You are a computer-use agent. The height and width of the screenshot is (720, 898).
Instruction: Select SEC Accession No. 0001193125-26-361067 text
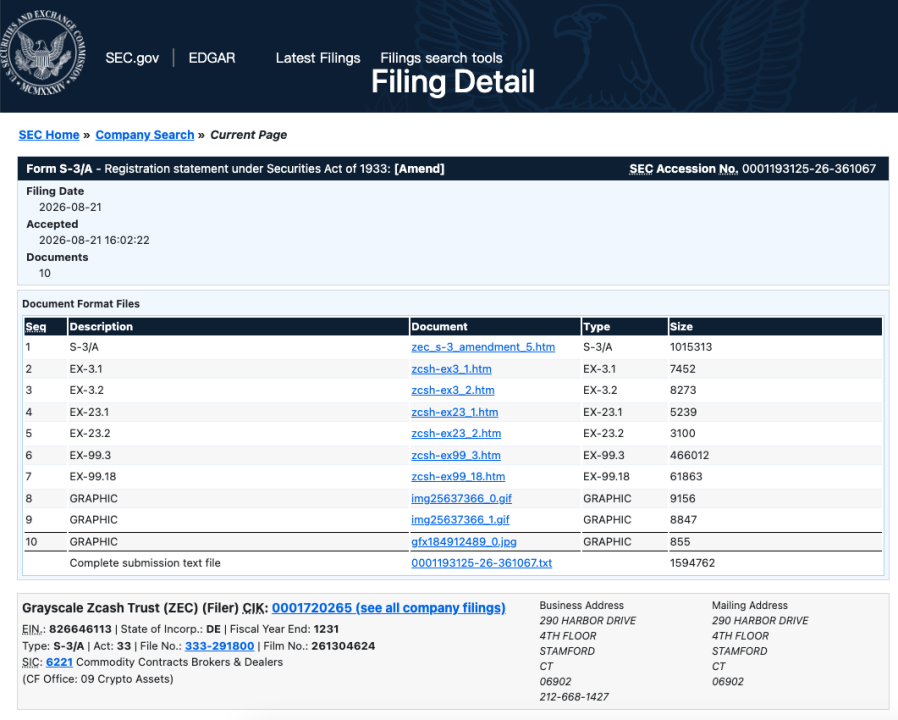753,169
